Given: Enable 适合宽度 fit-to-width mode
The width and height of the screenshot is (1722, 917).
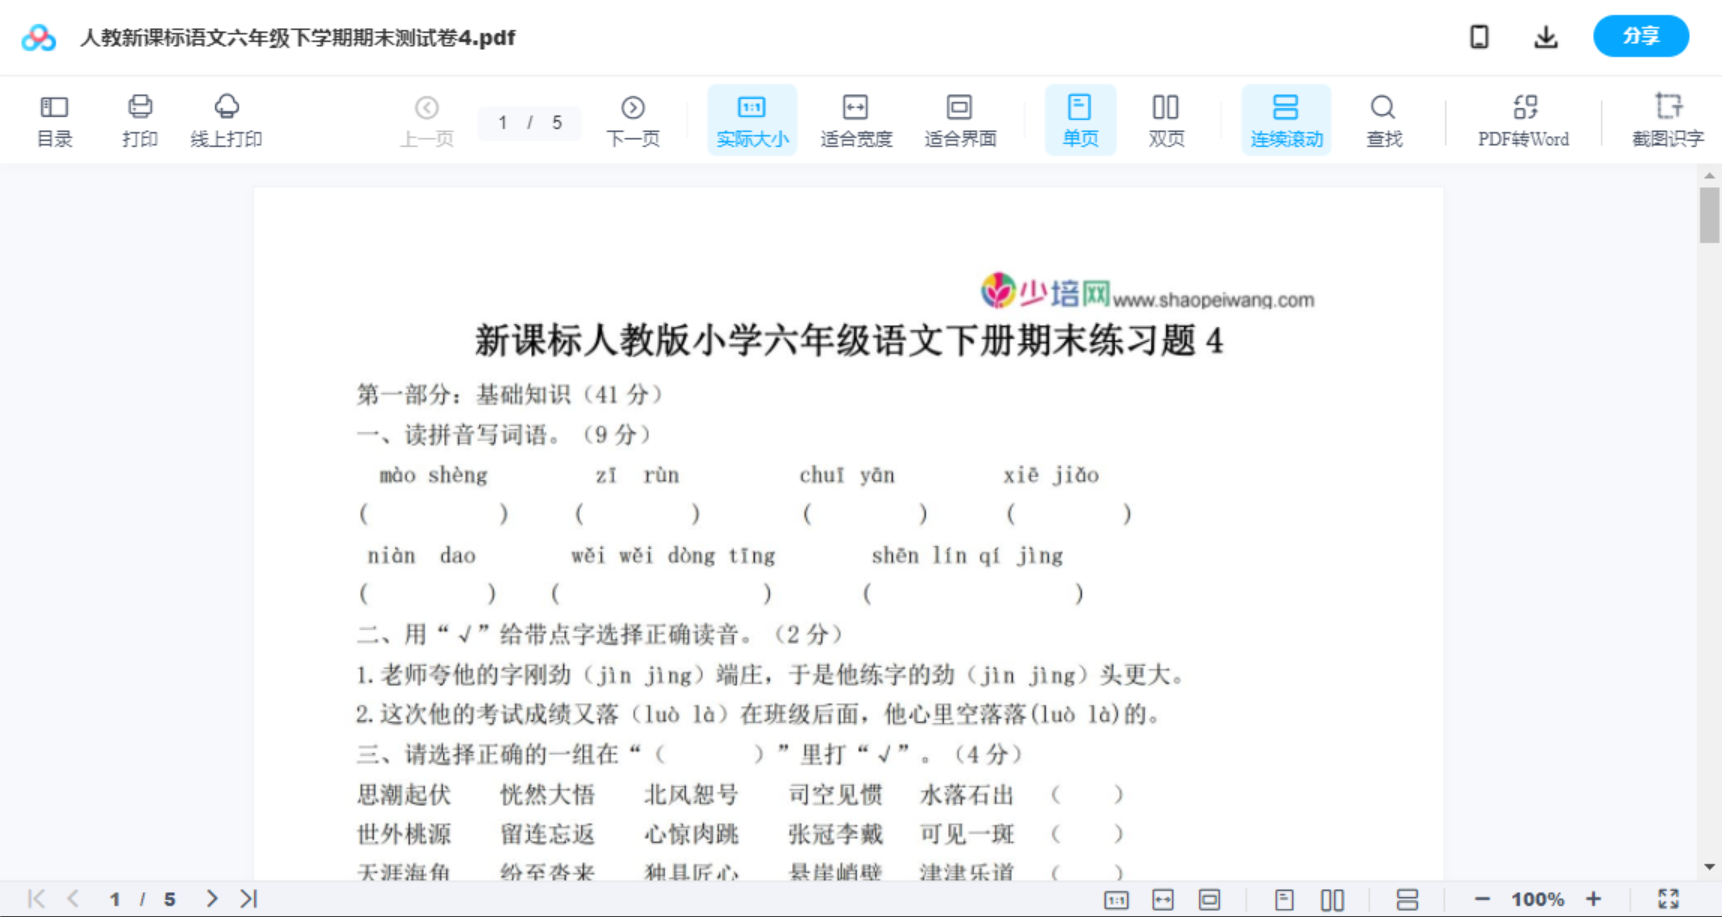Looking at the screenshot, I should pyautogui.click(x=856, y=119).
